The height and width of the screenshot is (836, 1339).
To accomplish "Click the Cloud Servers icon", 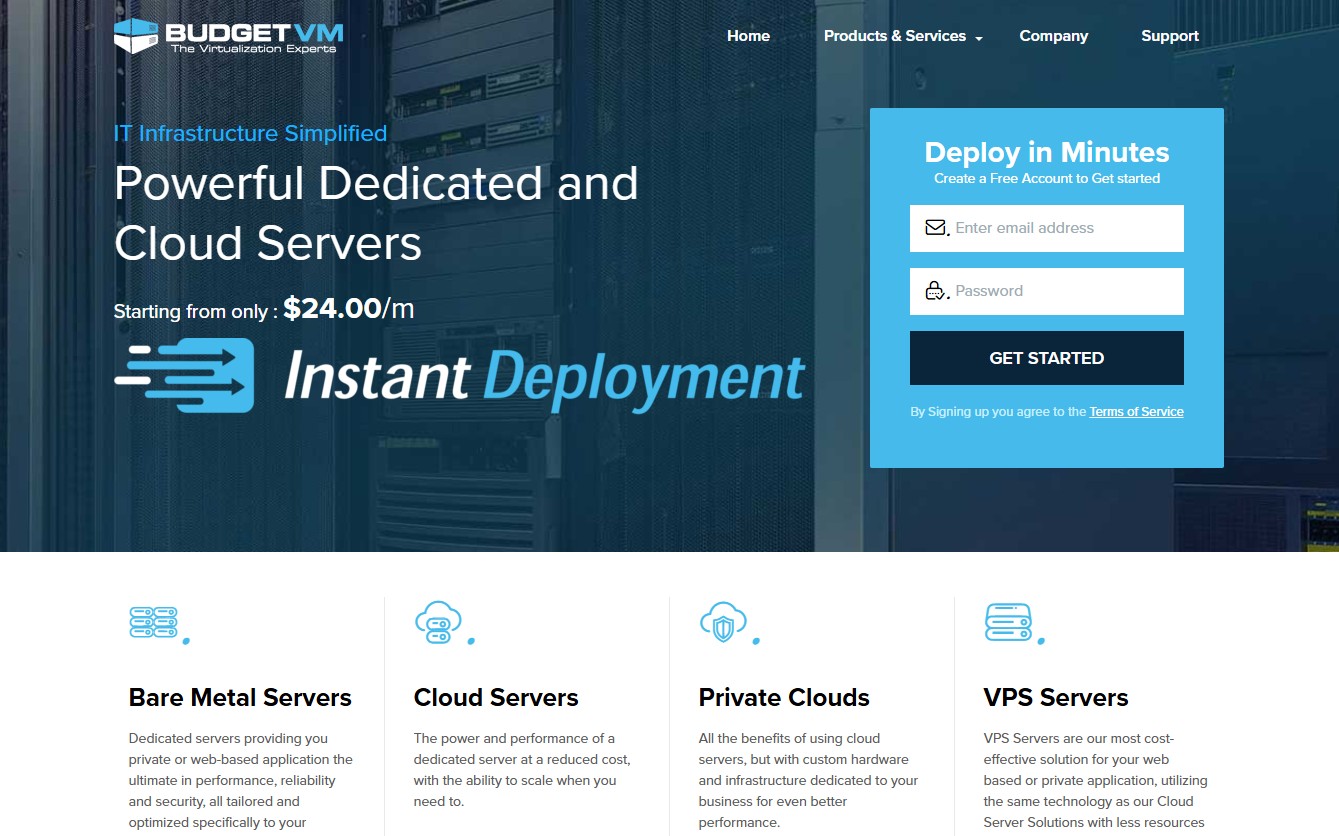I will pos(438,621).
